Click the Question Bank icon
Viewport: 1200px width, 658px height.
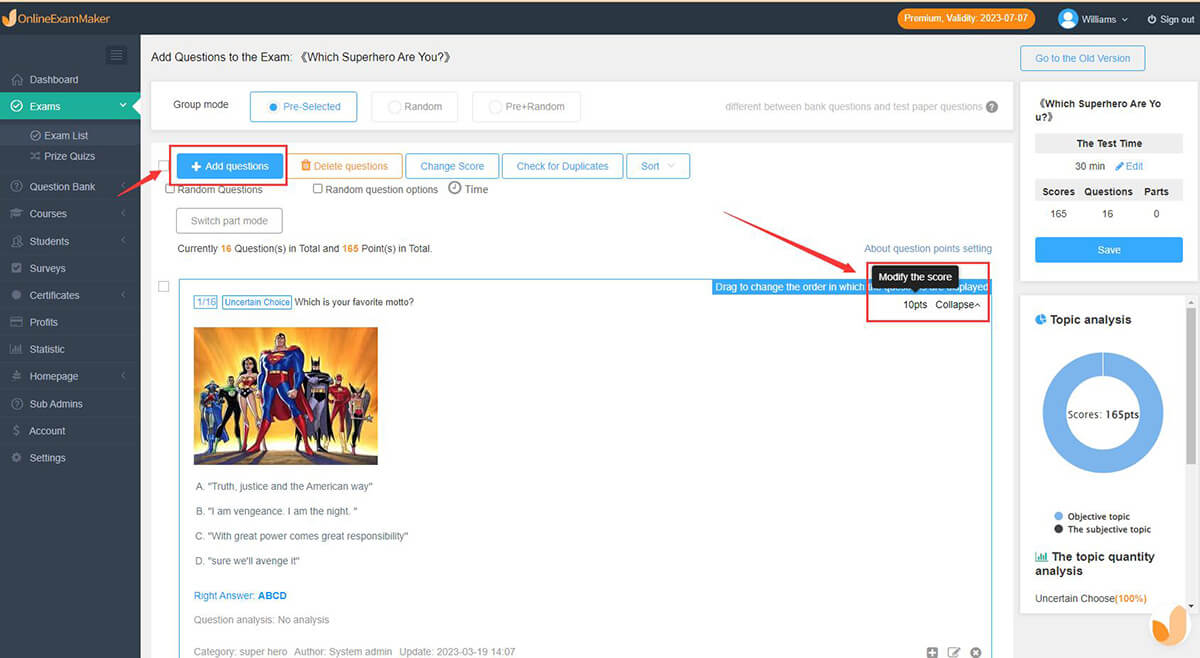coord(17,186)
